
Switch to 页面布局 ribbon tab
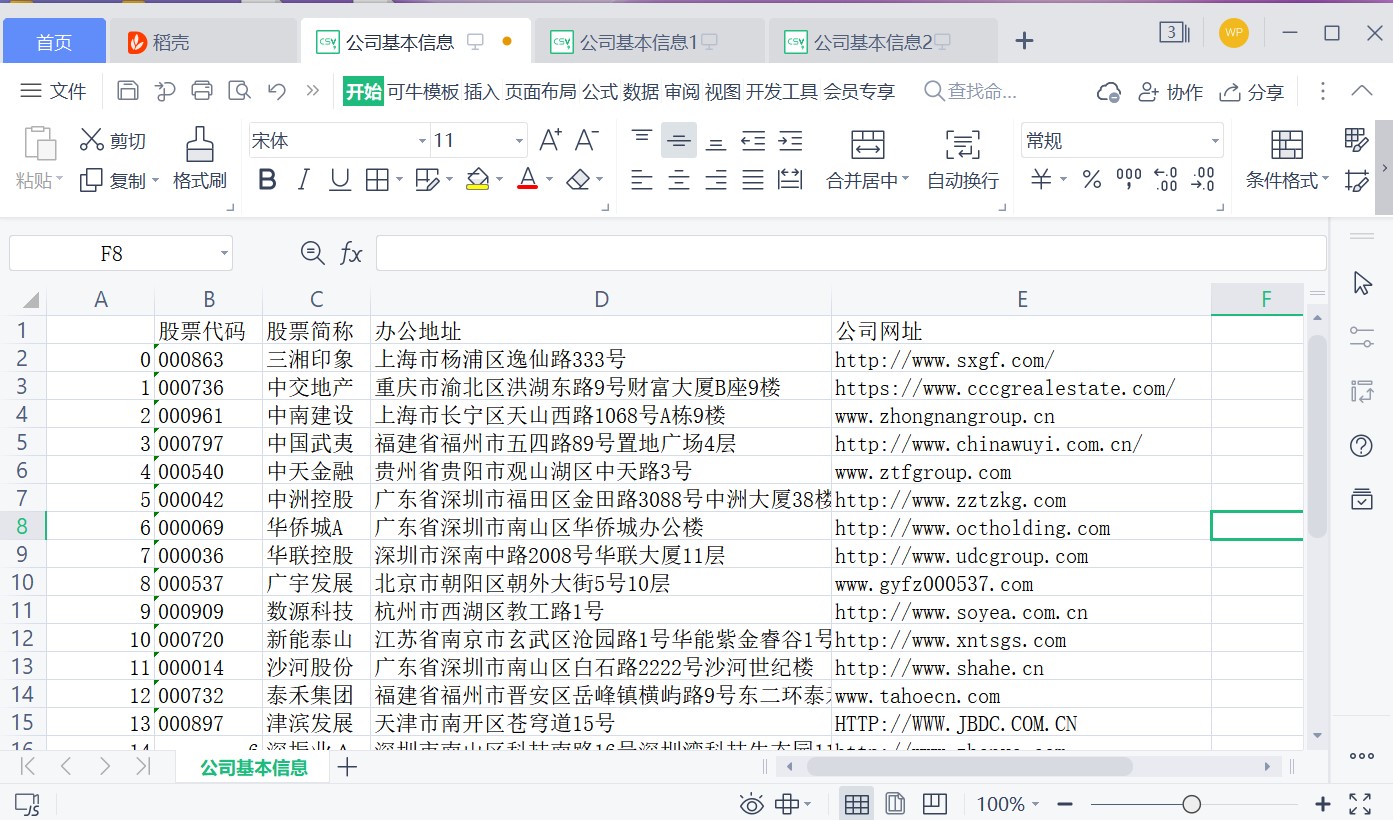pos(540,92)
